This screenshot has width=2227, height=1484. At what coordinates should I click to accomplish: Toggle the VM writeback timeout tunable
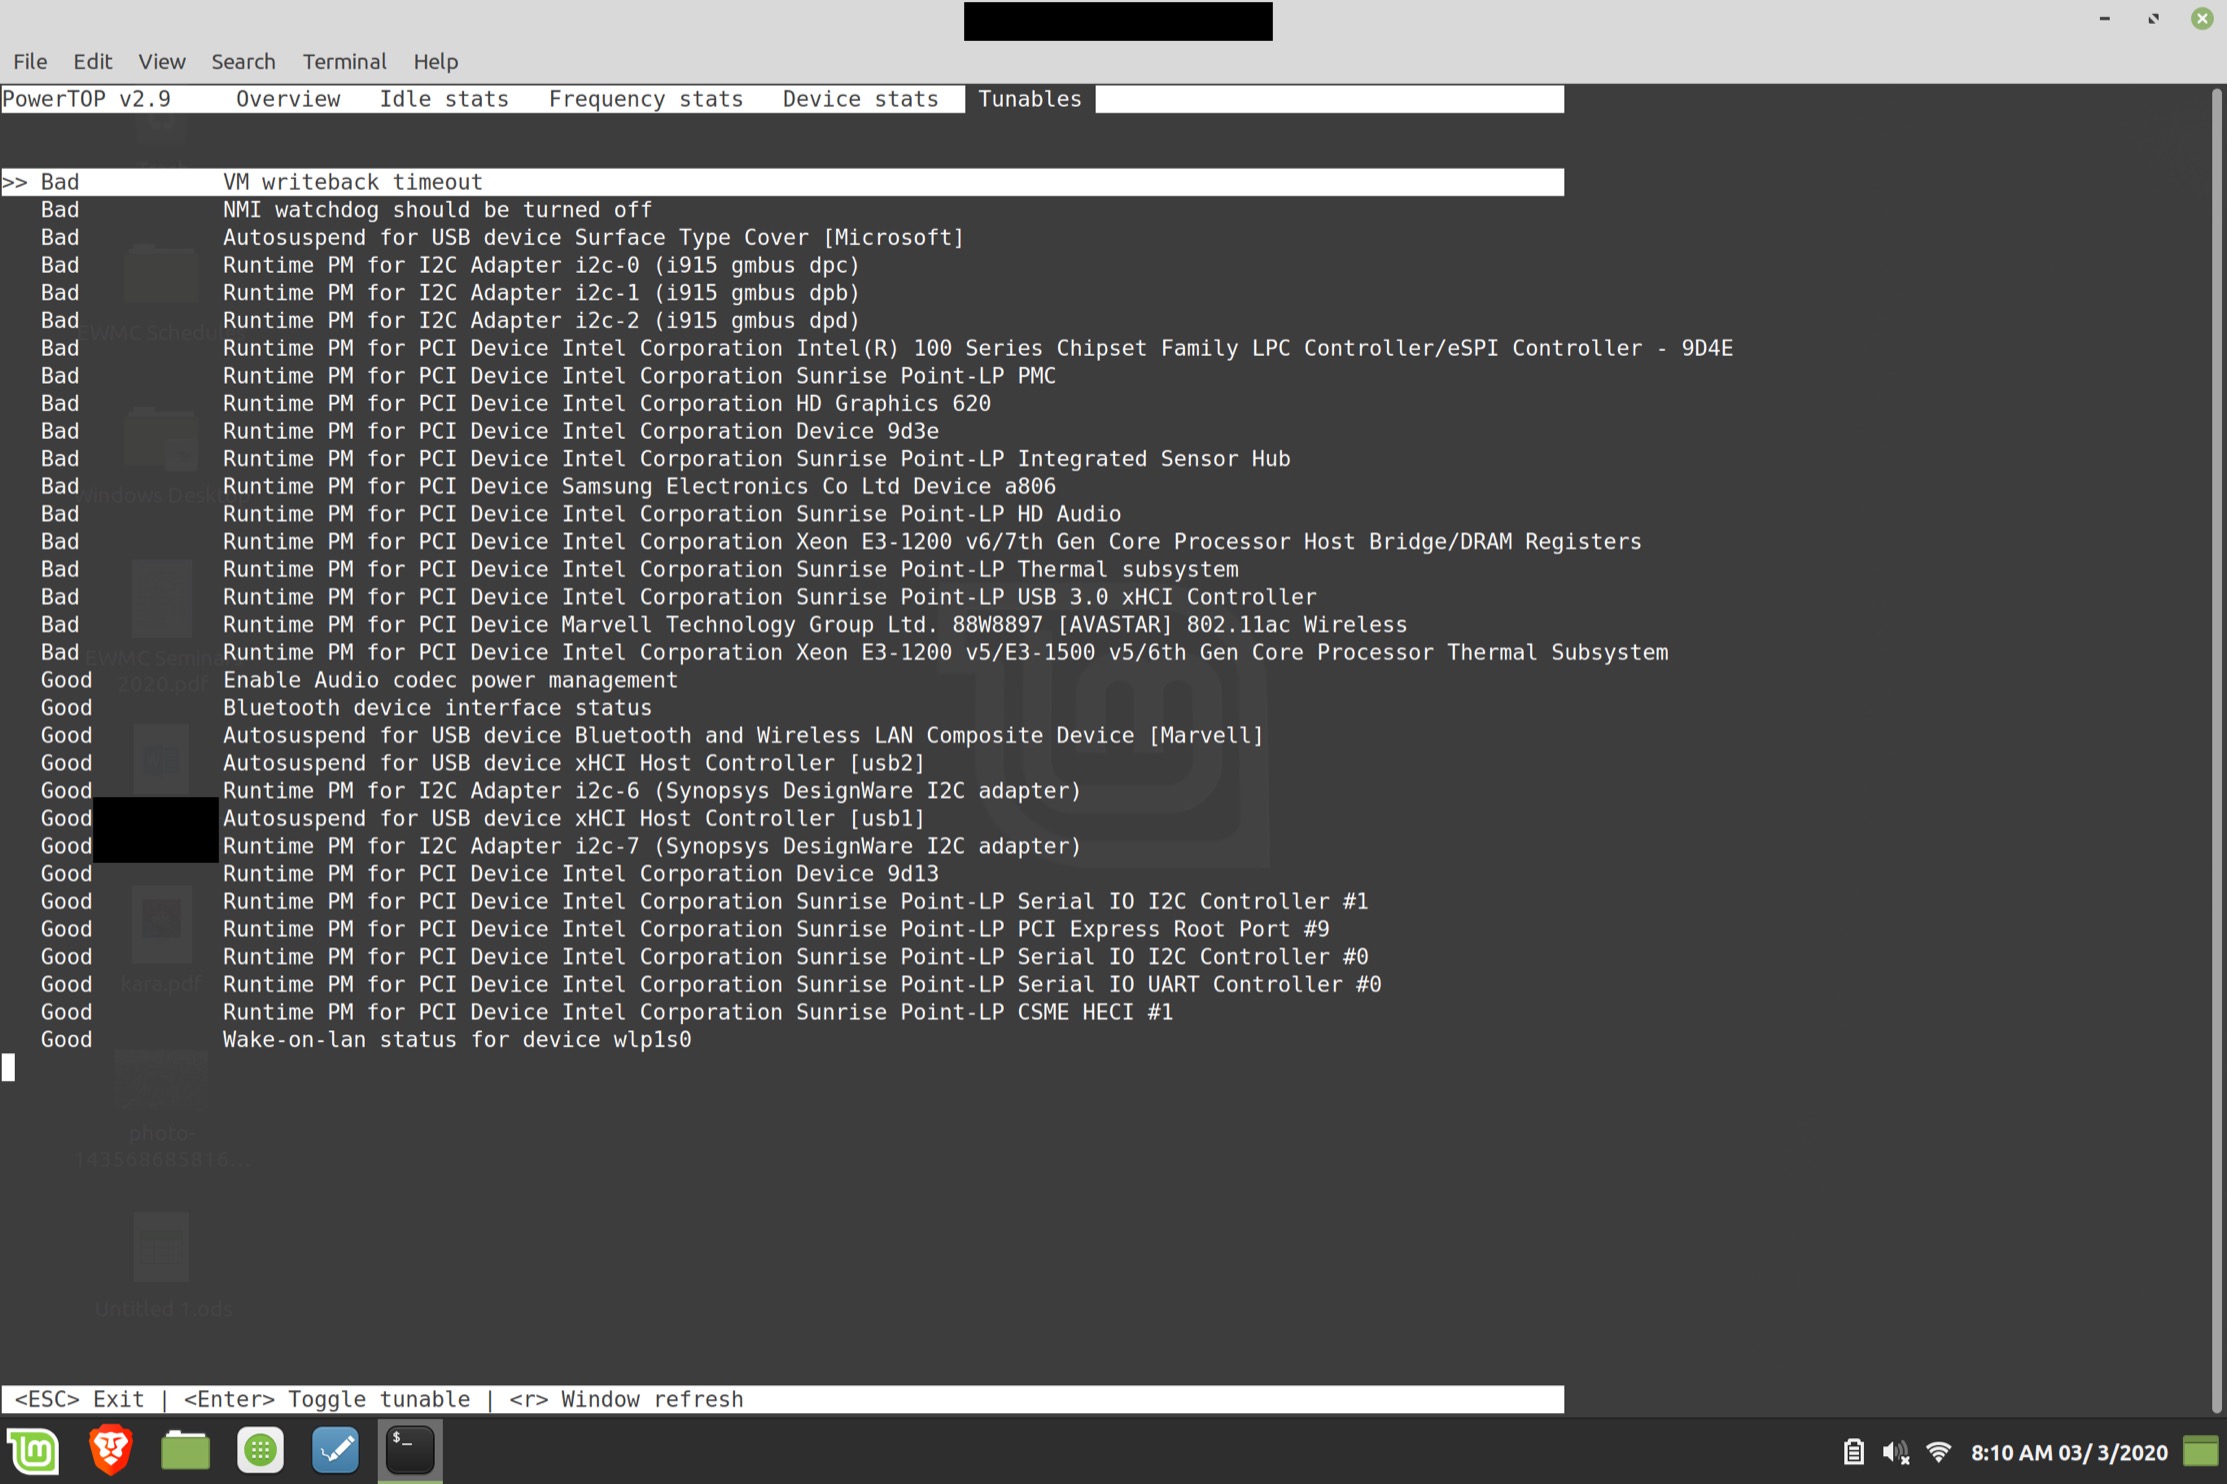pyautogui.click(x=352, y=181)
